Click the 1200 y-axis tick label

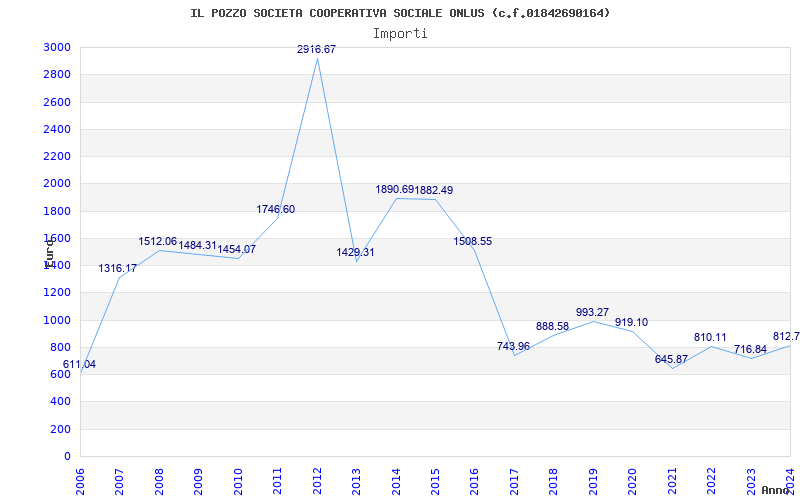point(57,293)
